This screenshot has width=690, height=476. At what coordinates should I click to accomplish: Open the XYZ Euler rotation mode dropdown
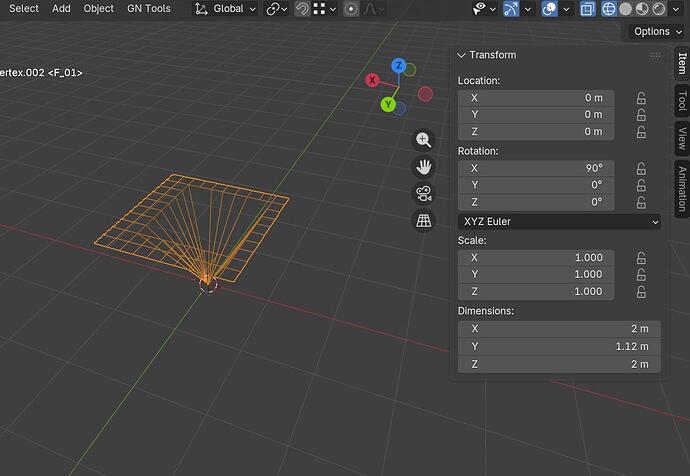point(559,222)
